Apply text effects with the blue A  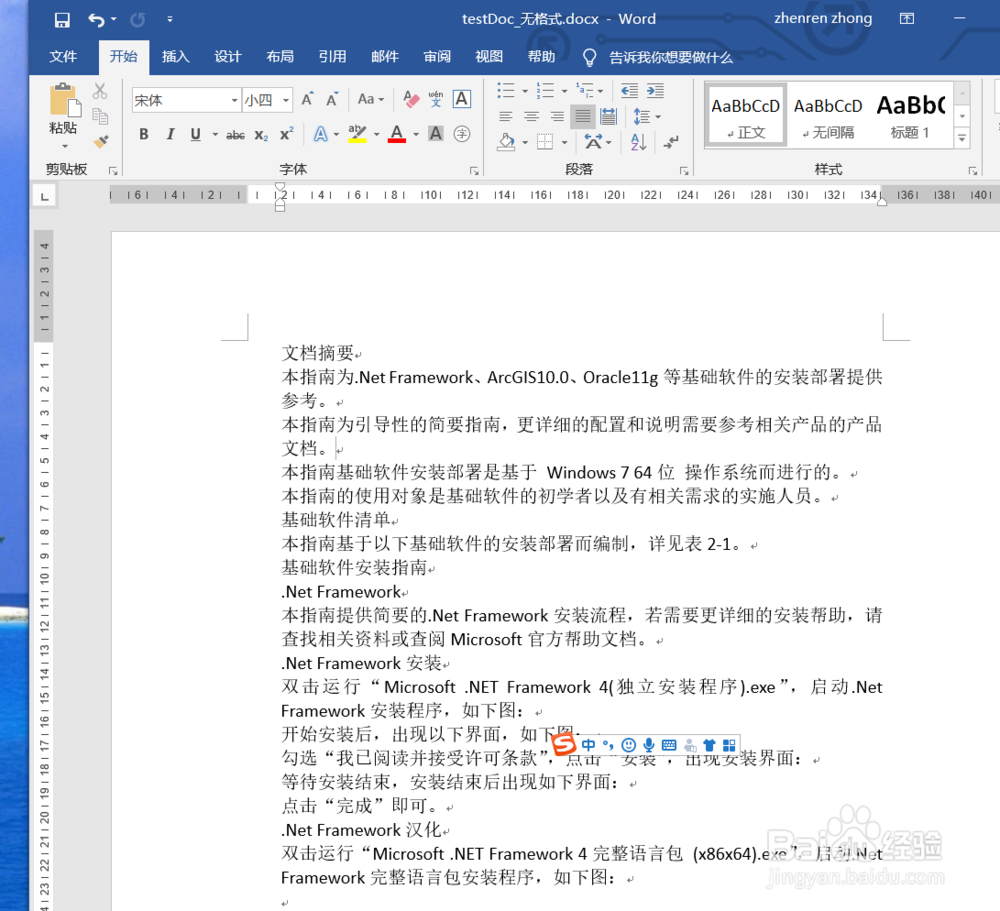coord(321,134)
